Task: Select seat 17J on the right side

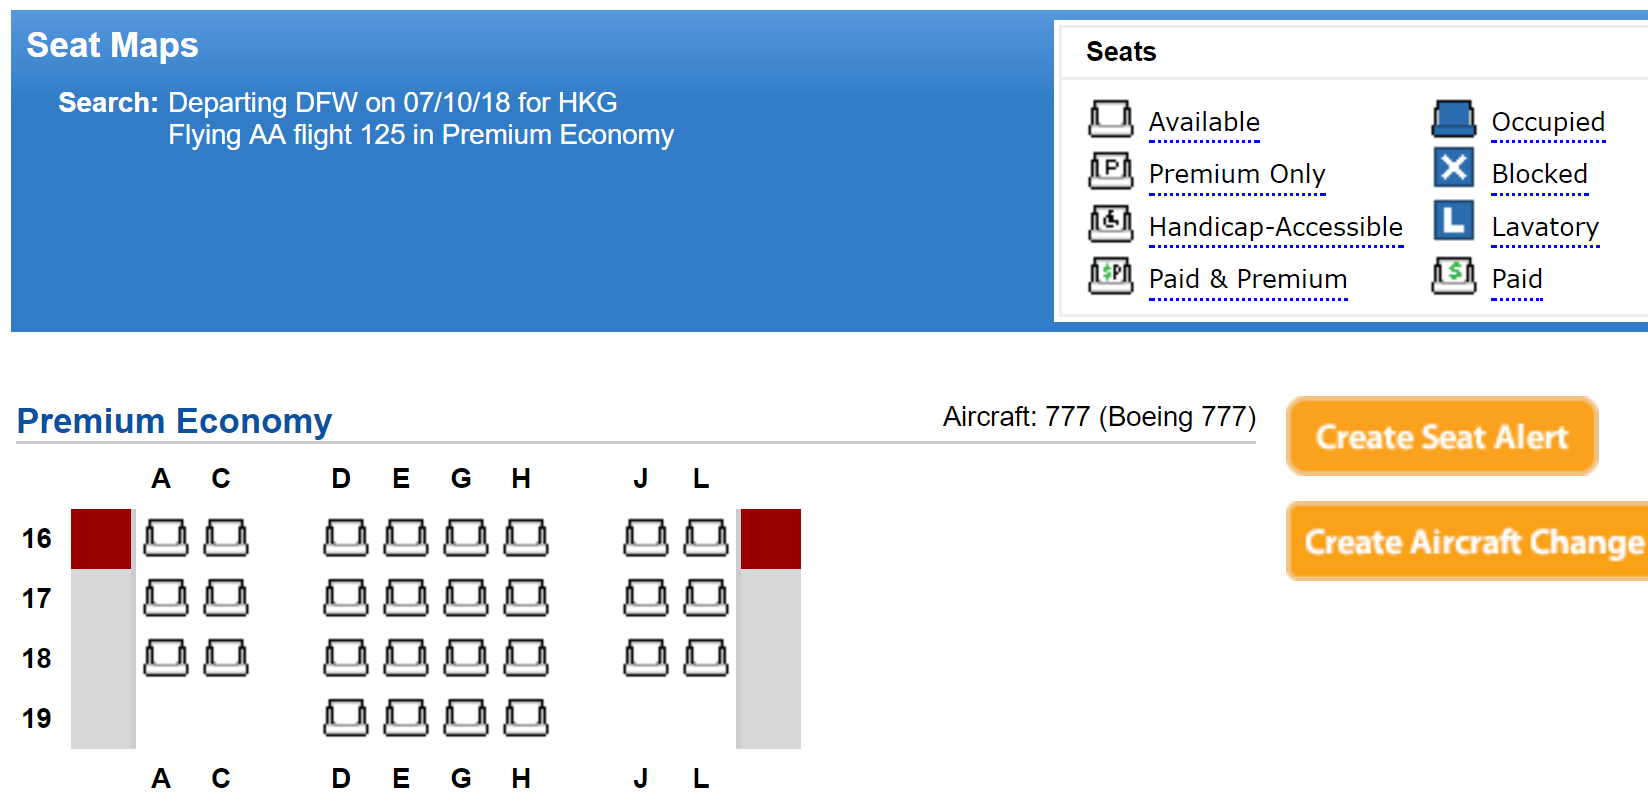Action: click(645, 597)
